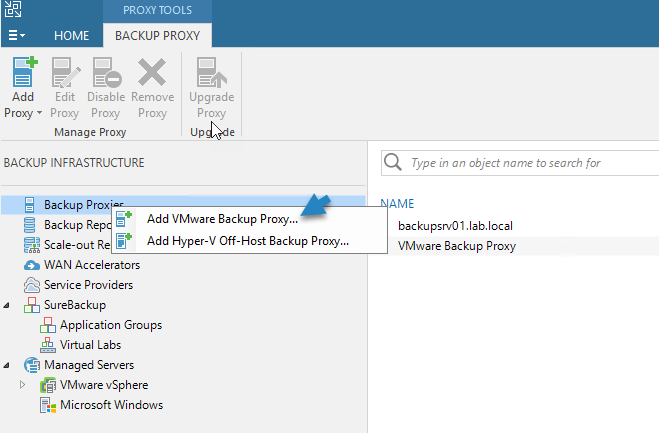Click the Add Proxy ribbon icon

(x=24, y=72)
